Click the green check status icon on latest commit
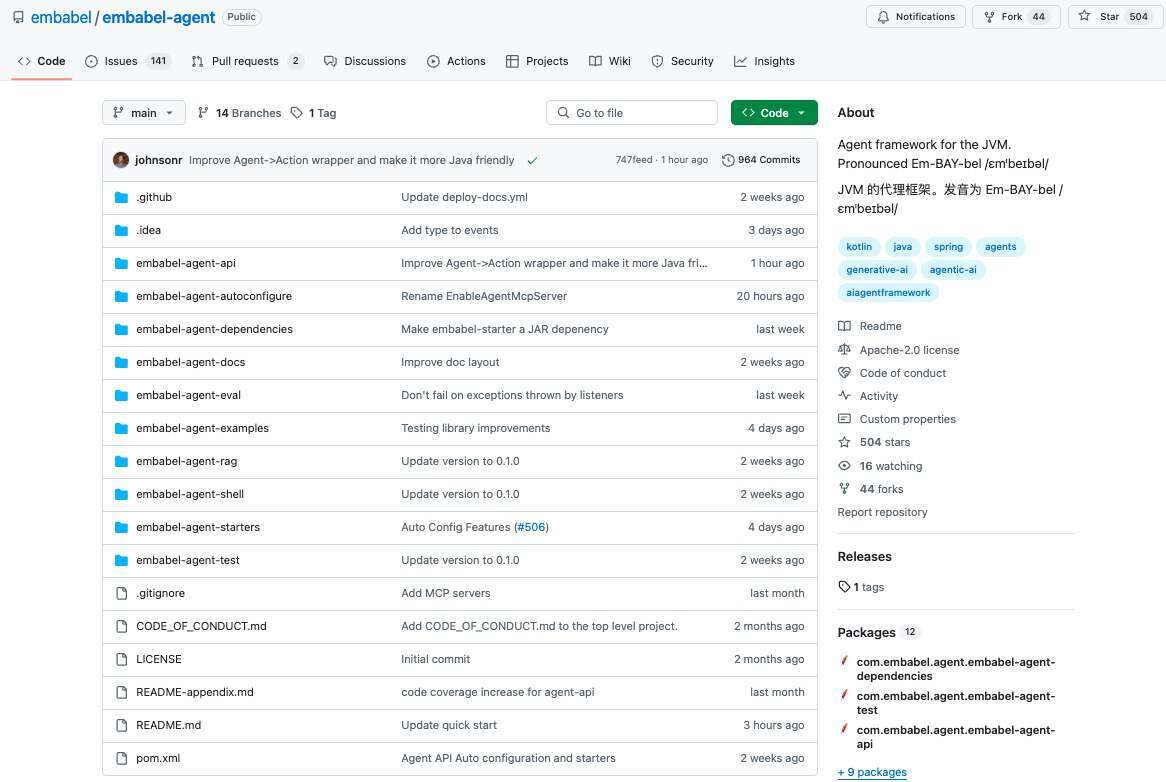 point(532,161)
